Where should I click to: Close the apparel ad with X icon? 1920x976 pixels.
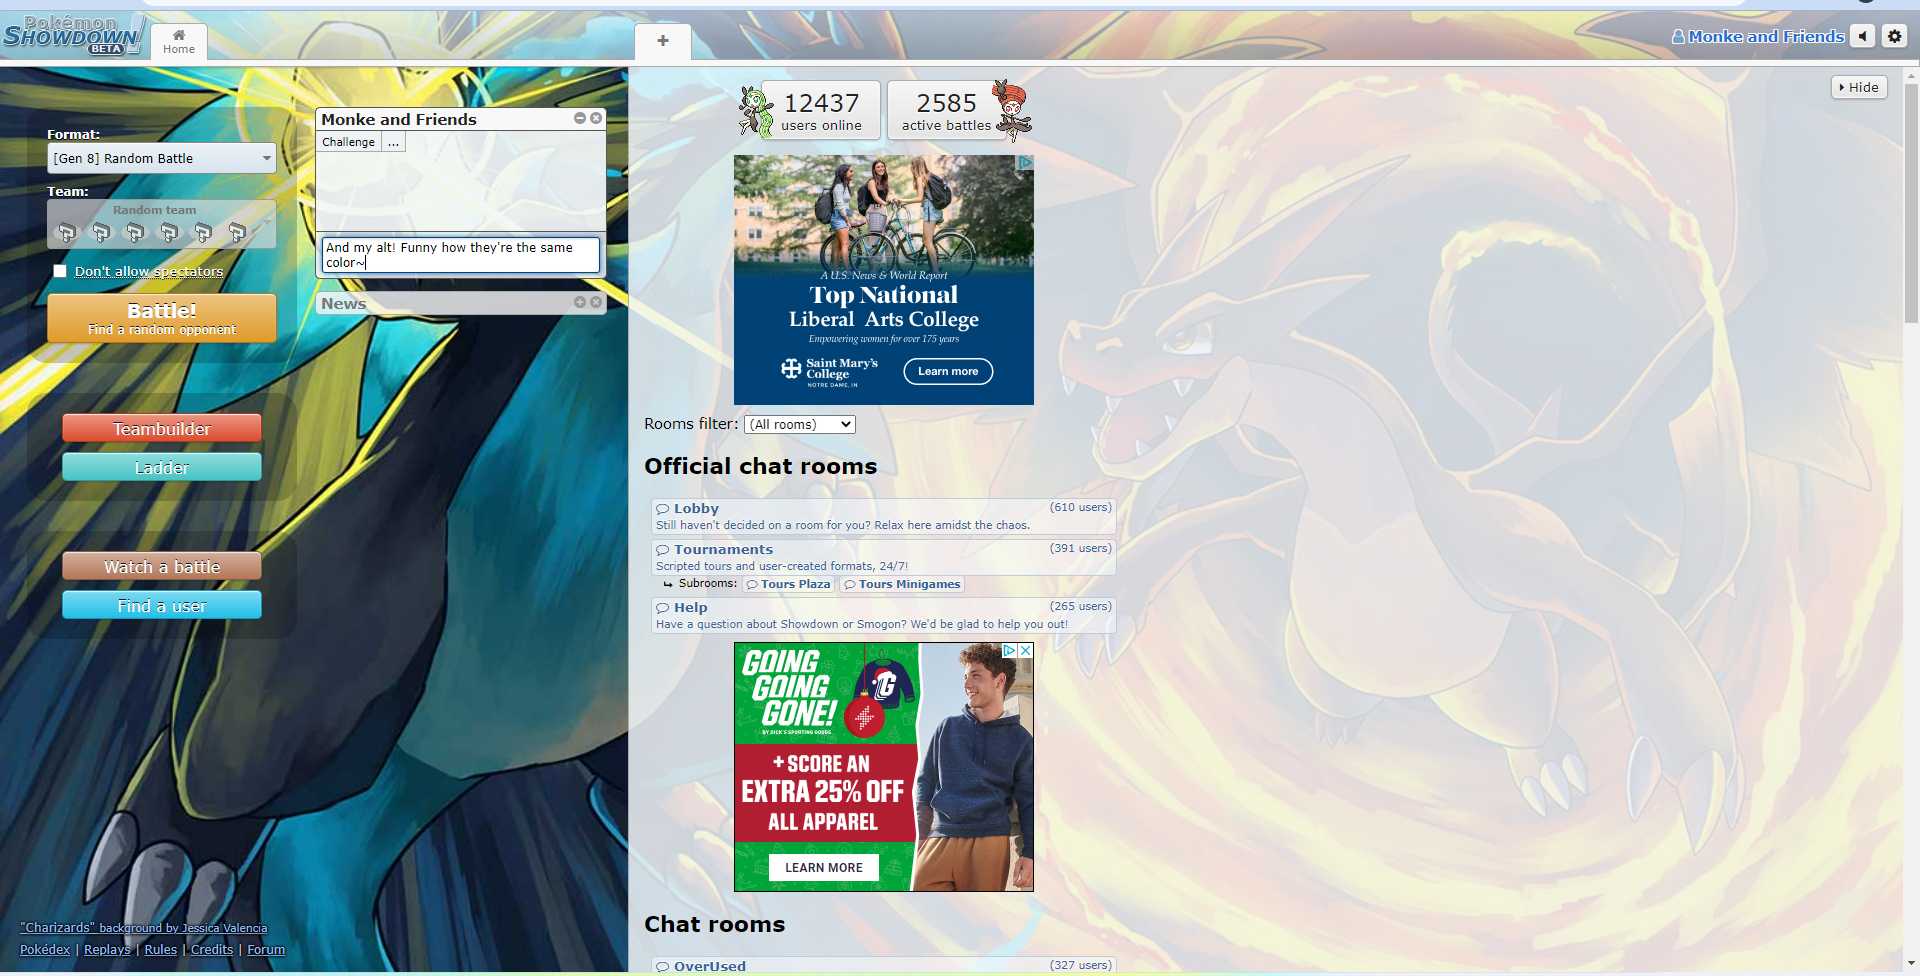tap(1025, 650)
